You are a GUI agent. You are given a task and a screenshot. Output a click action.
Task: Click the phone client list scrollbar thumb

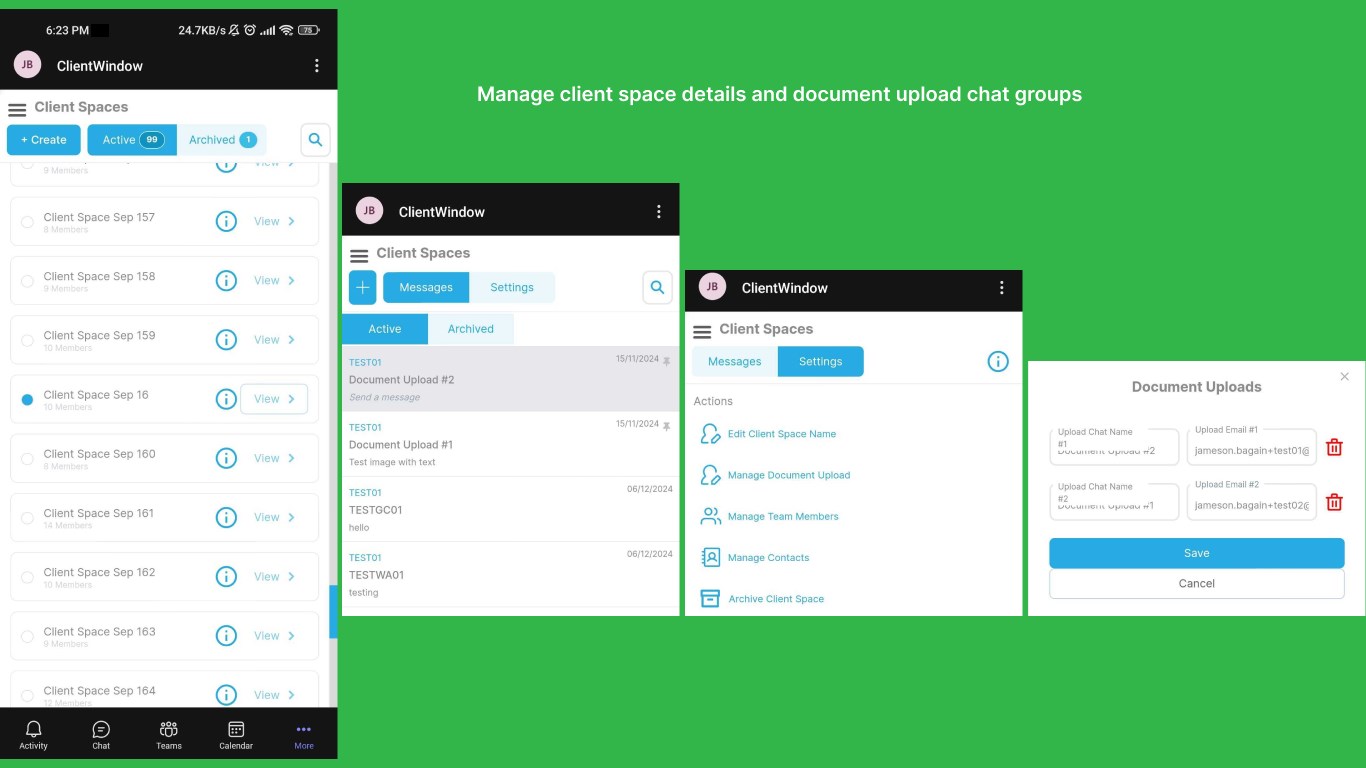point(333,612)
